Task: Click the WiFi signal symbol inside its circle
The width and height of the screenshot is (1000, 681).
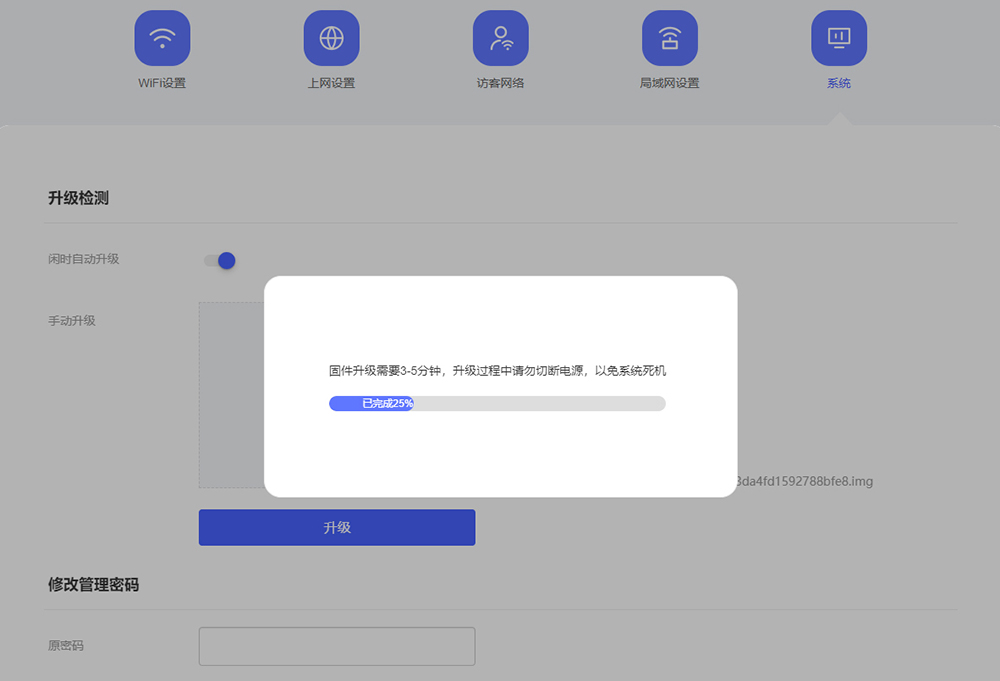Action: coord(162,37)
